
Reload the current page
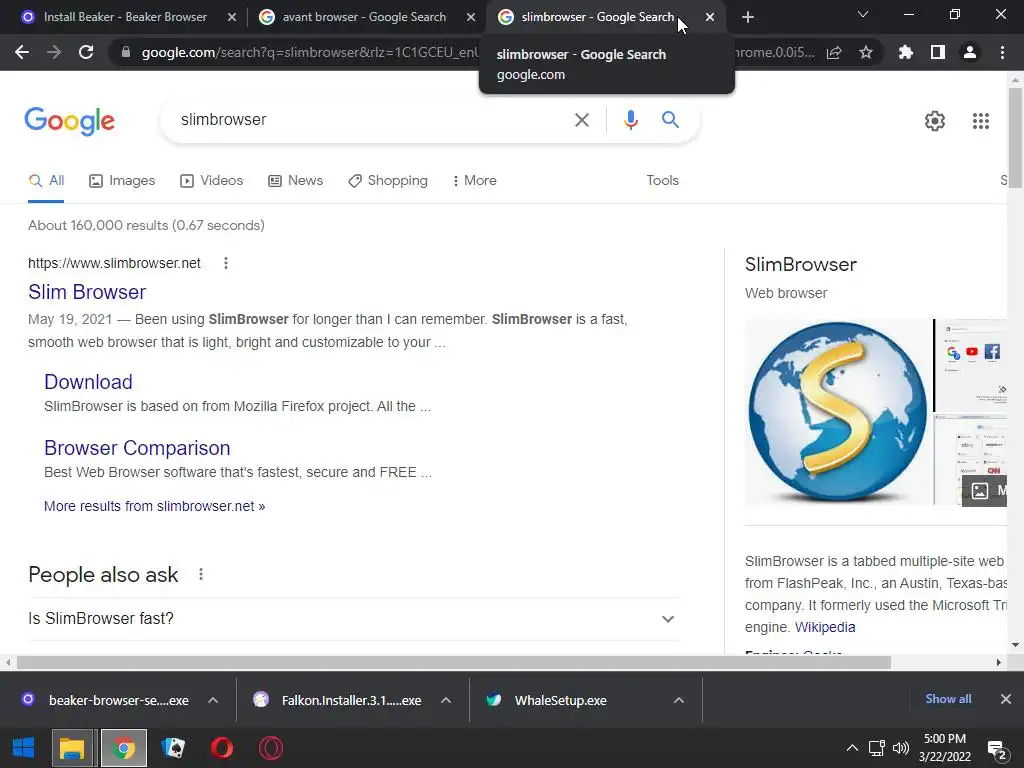pyautogui.click(x=86, y=52)
